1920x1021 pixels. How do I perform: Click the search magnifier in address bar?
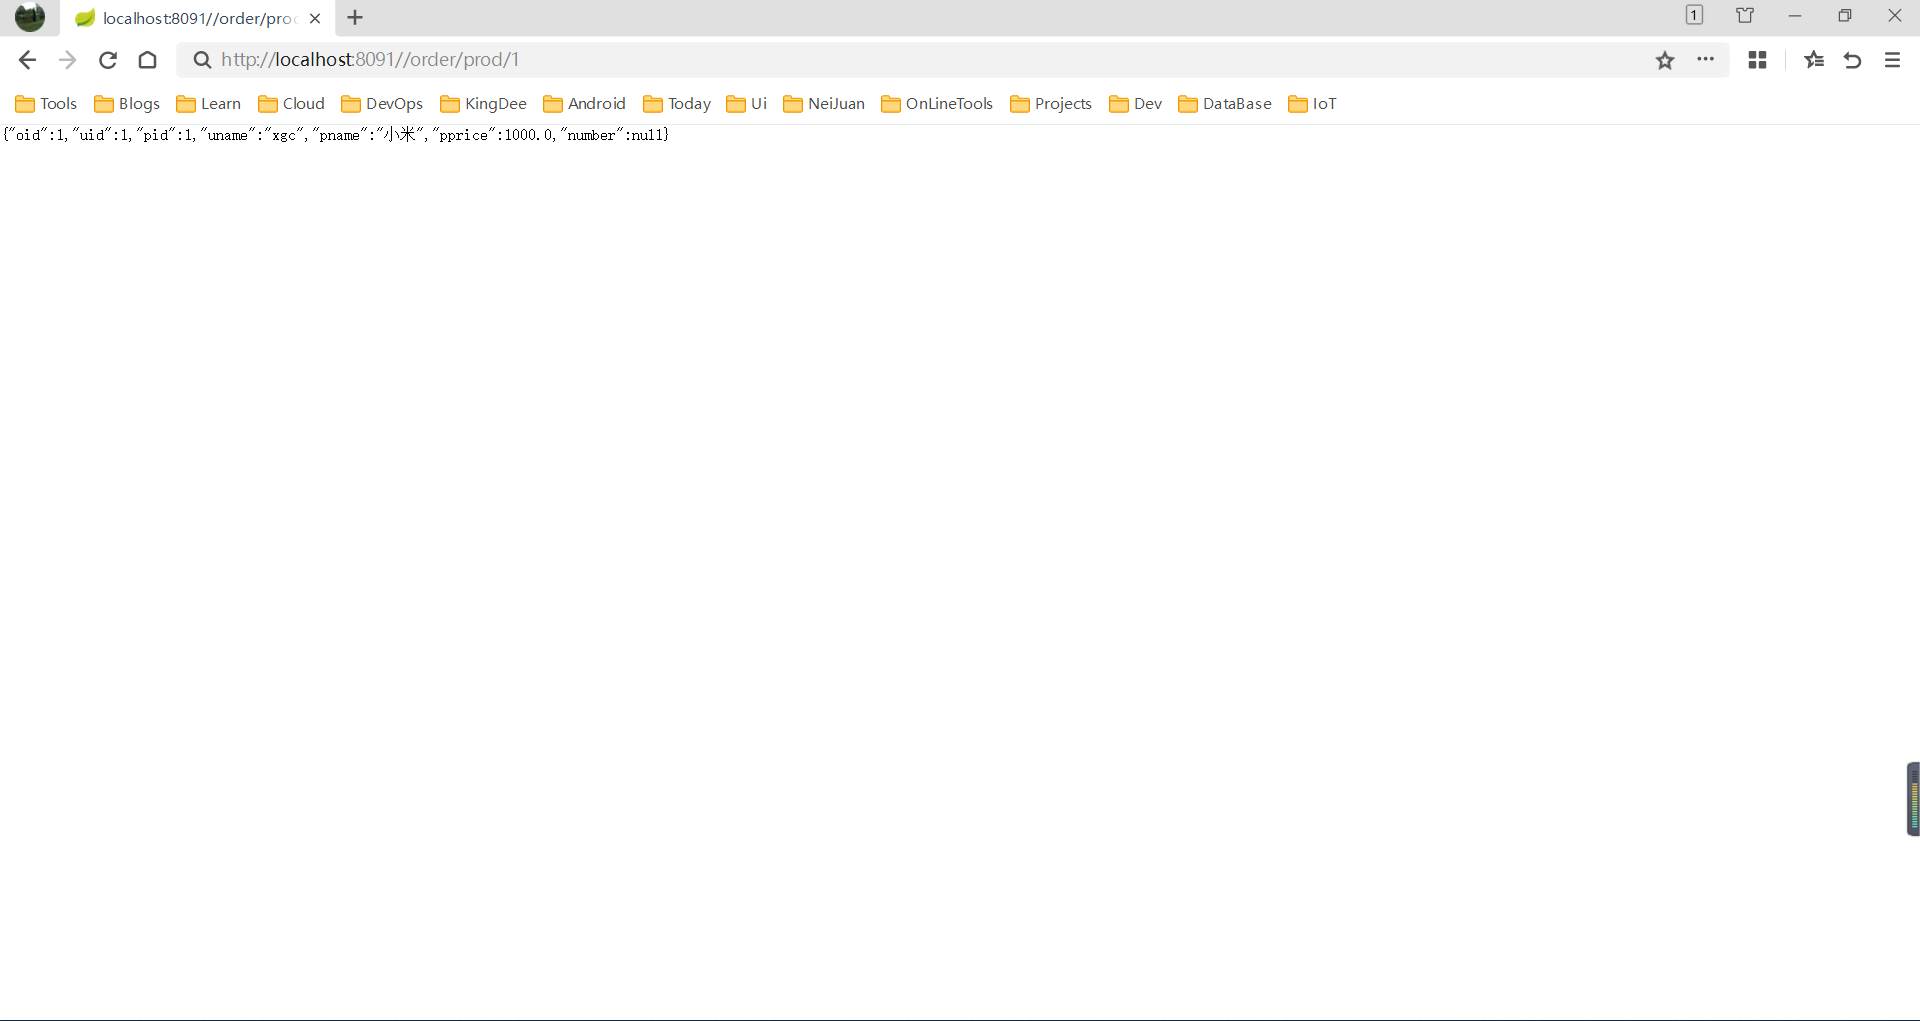click(202, 60)
